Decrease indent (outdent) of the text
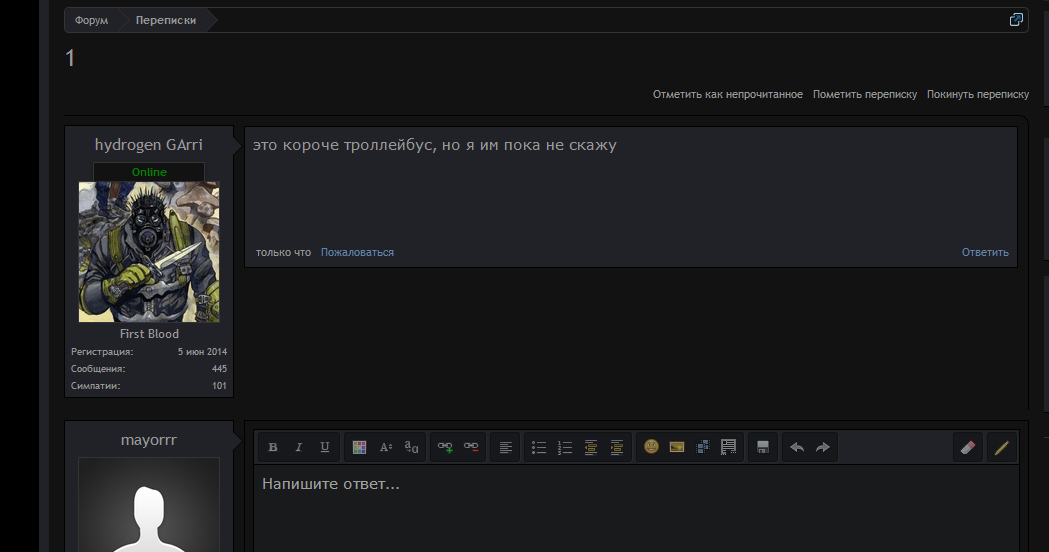This screenshot has height=552, width=1049. (x=591, y=447)
